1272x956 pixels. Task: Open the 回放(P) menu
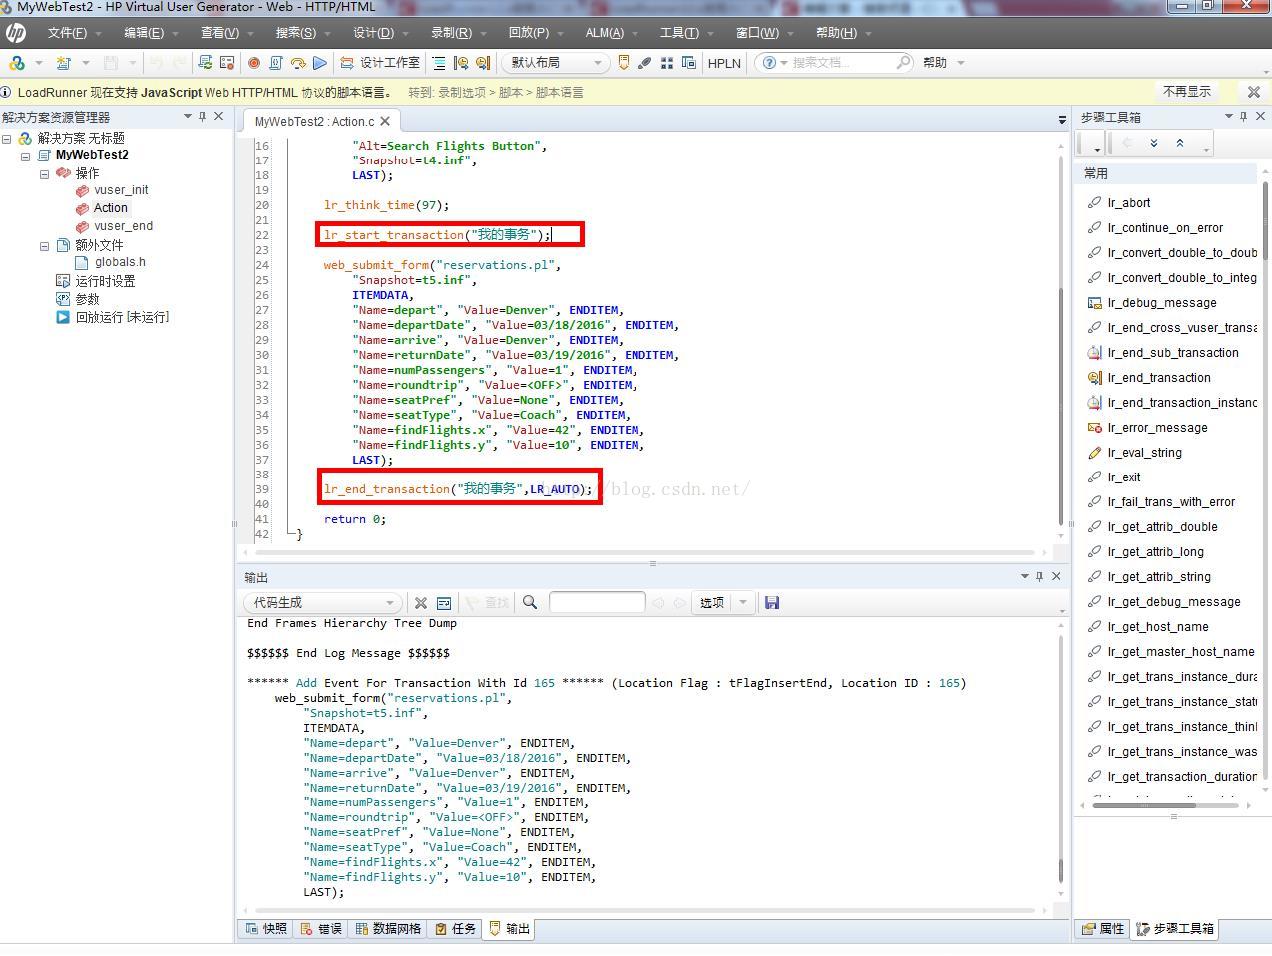(x=528, y=33)
